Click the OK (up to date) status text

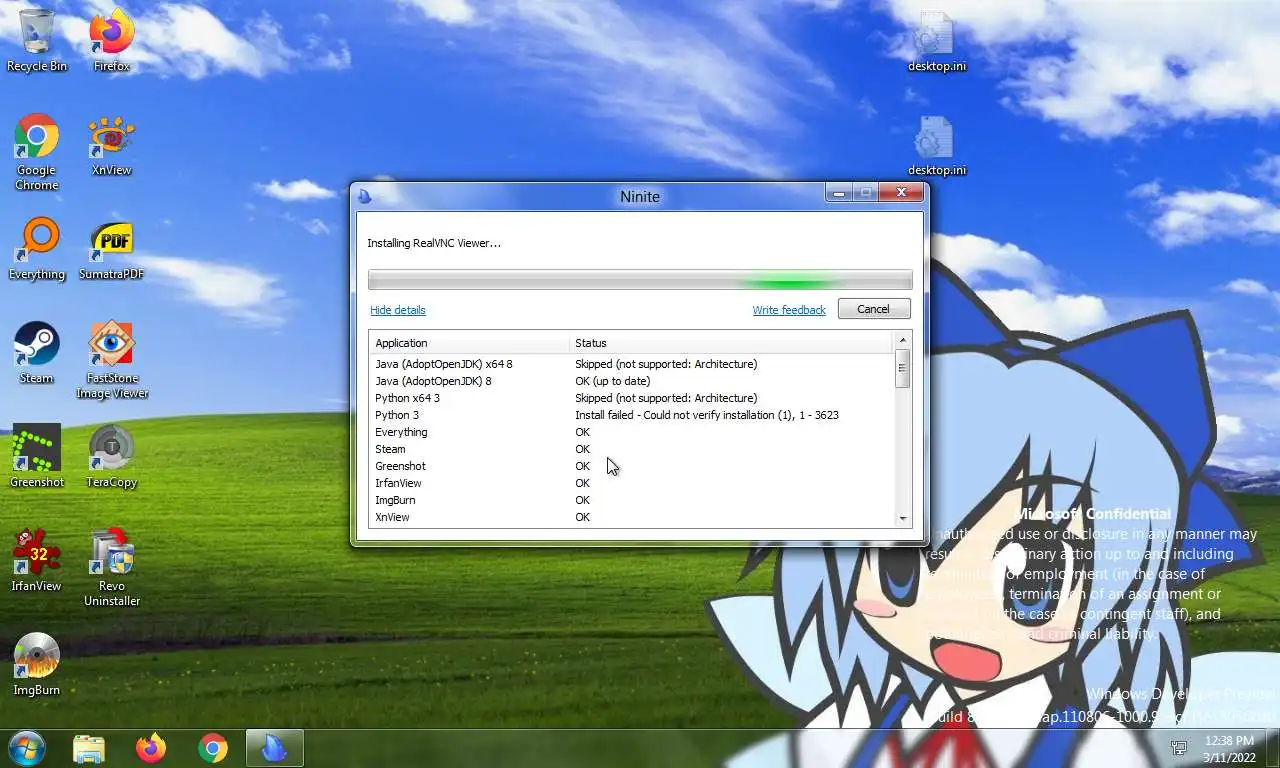(612, 381)
